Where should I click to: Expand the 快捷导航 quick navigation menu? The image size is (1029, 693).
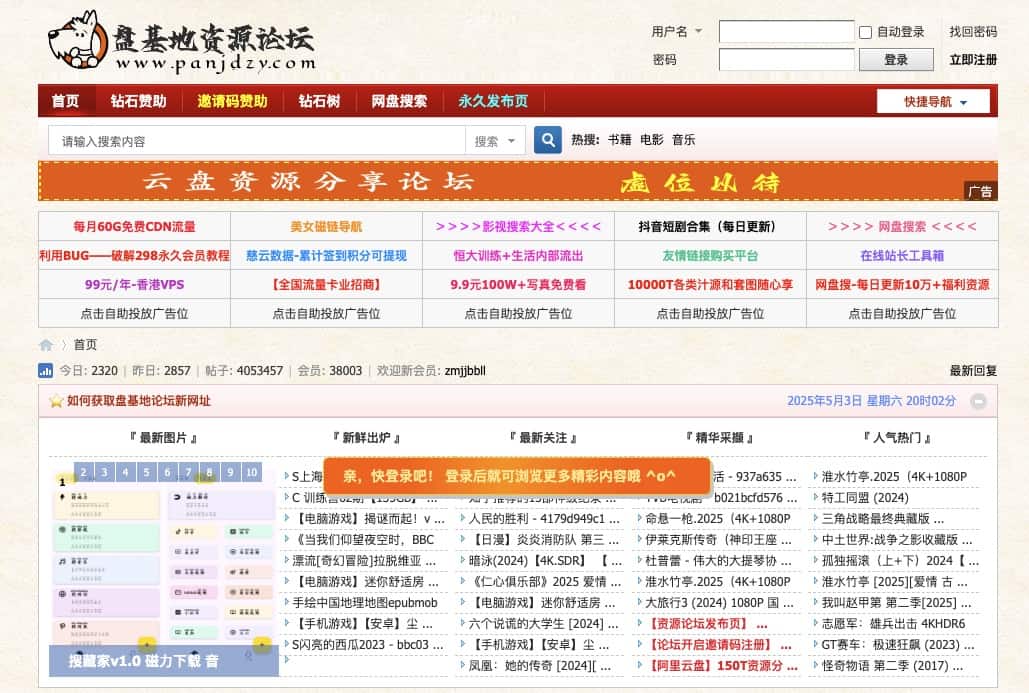tap(932, 101)
